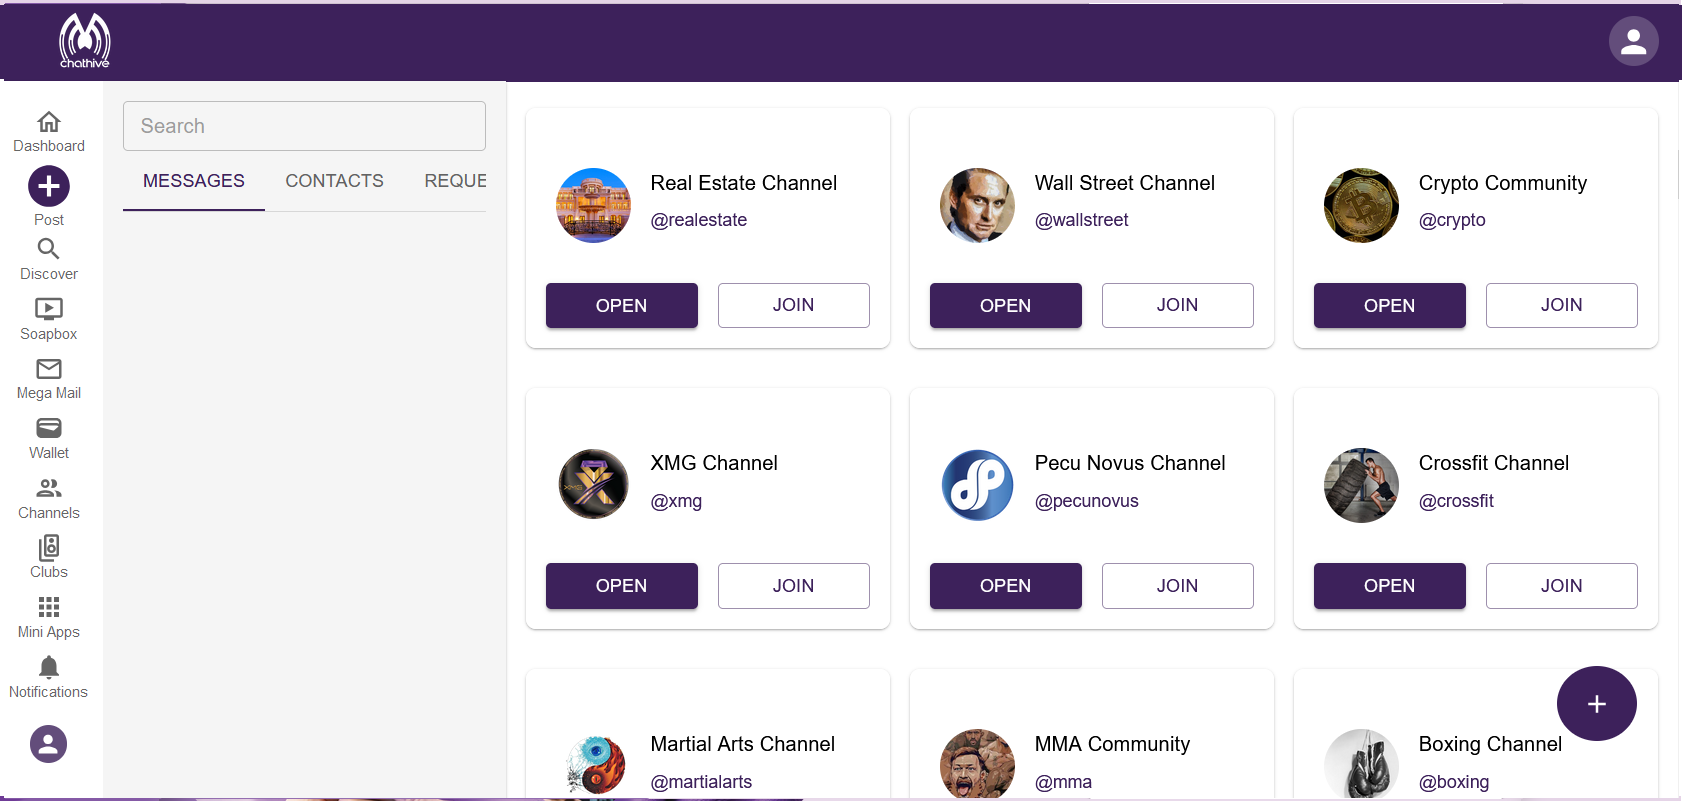This screenshot has width=1682, height=801.
Task: Click the Search input field
Action: click(304, 126)
